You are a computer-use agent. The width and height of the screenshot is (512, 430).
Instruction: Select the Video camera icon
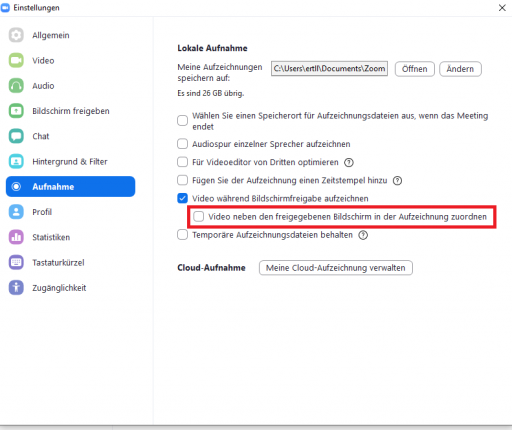tap(16, 60)
